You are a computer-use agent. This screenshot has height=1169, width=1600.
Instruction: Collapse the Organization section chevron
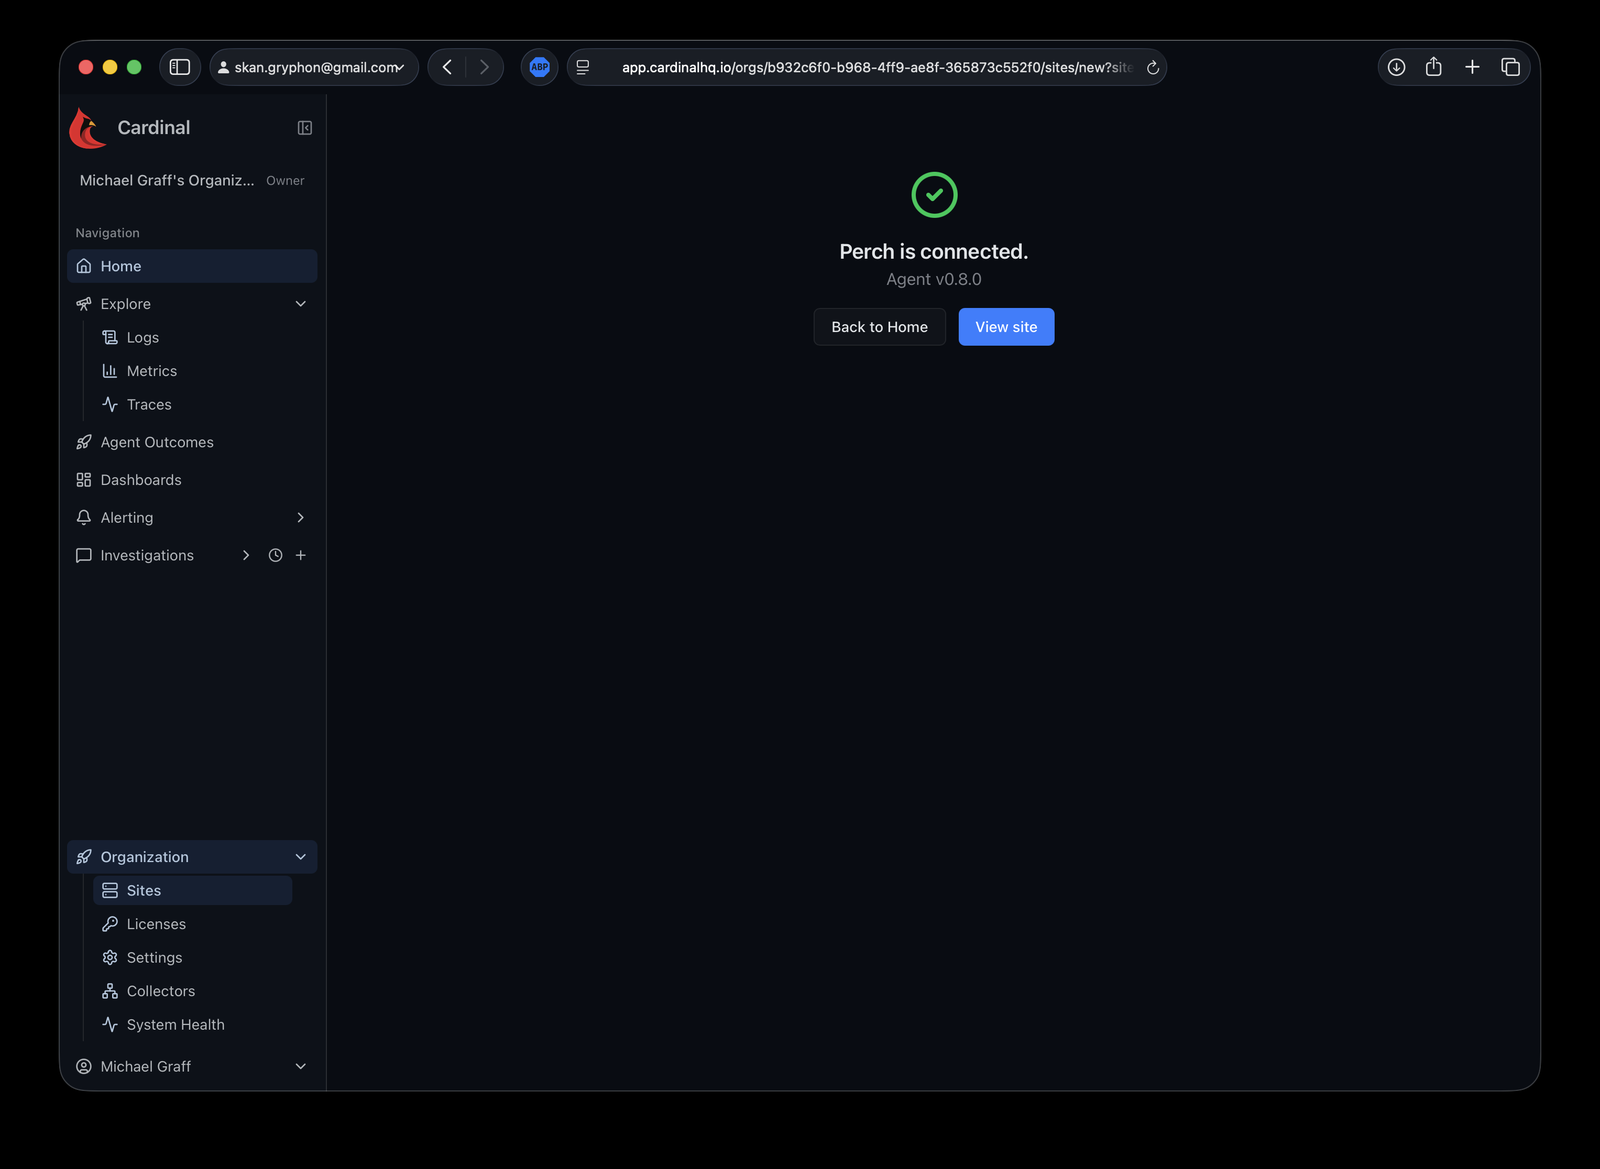coord(300,857)
